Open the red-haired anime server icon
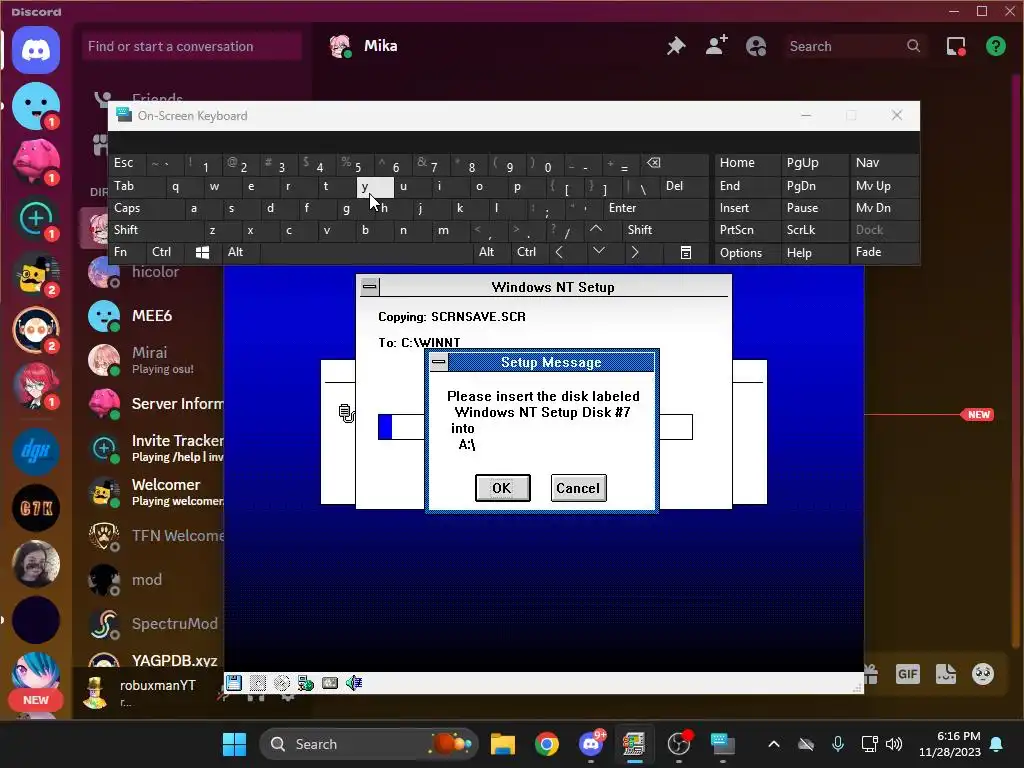This screenshot has height=768, width=1024. click(x=36, y=385)
